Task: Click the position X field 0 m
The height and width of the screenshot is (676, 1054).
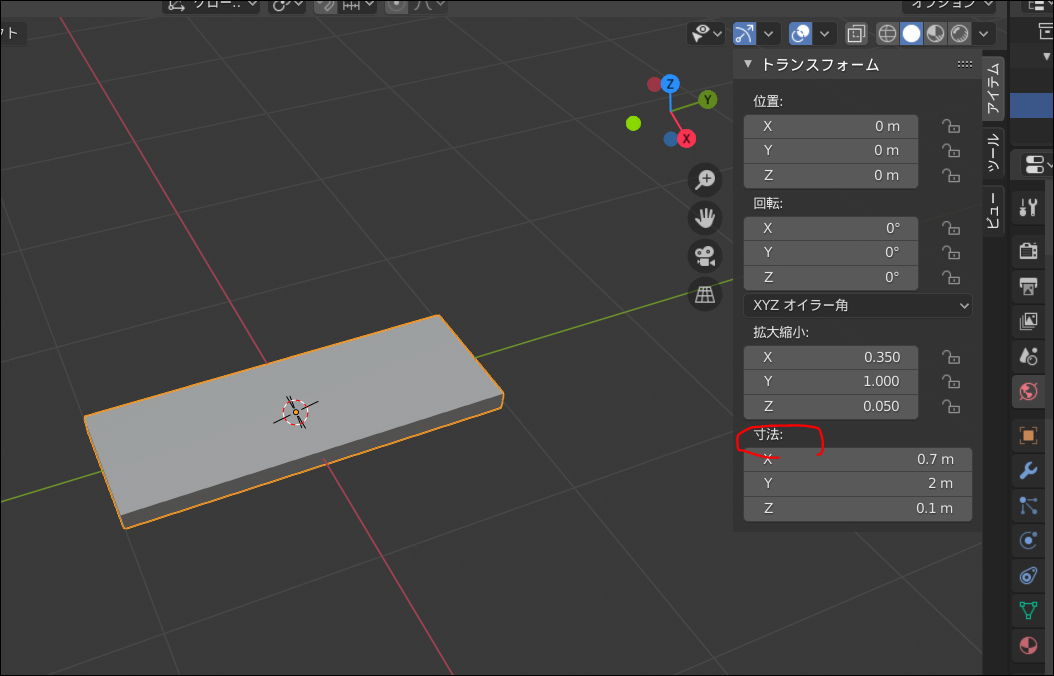Action: 831,126
